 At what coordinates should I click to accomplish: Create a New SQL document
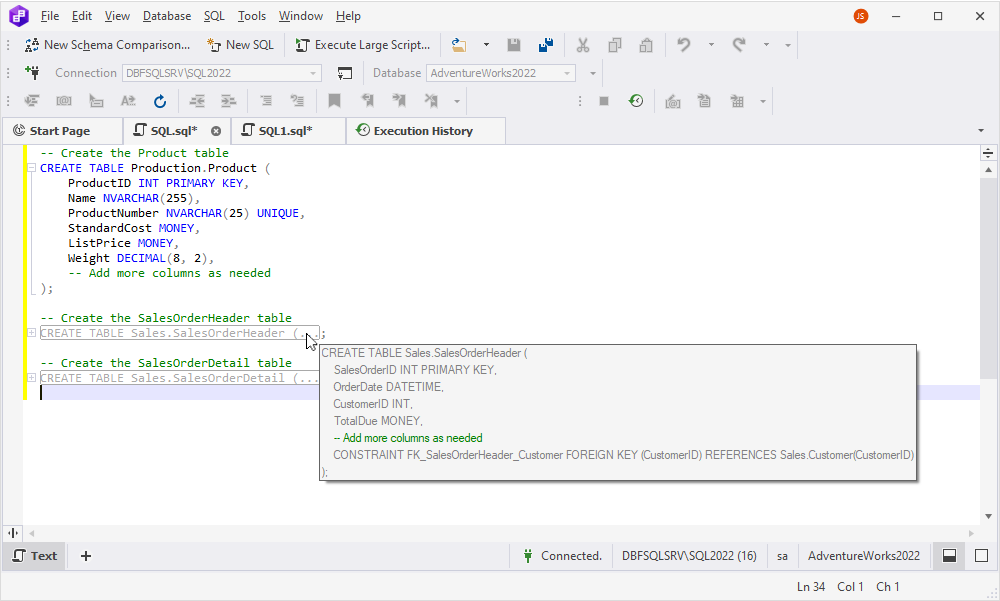(240, 45)
